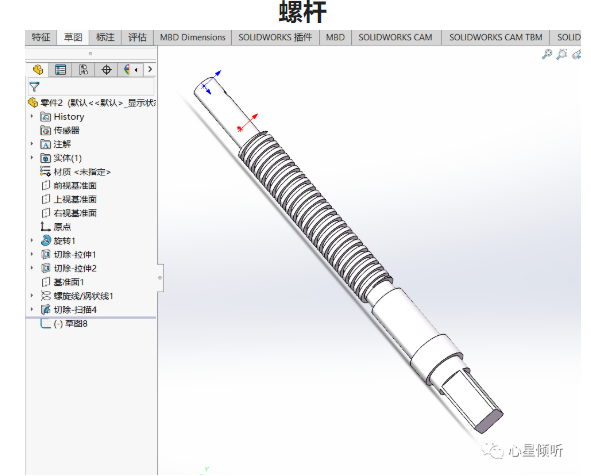
Task: Expand the 螺旋线/涡状线1 node
Action: (x=32, y=295)
